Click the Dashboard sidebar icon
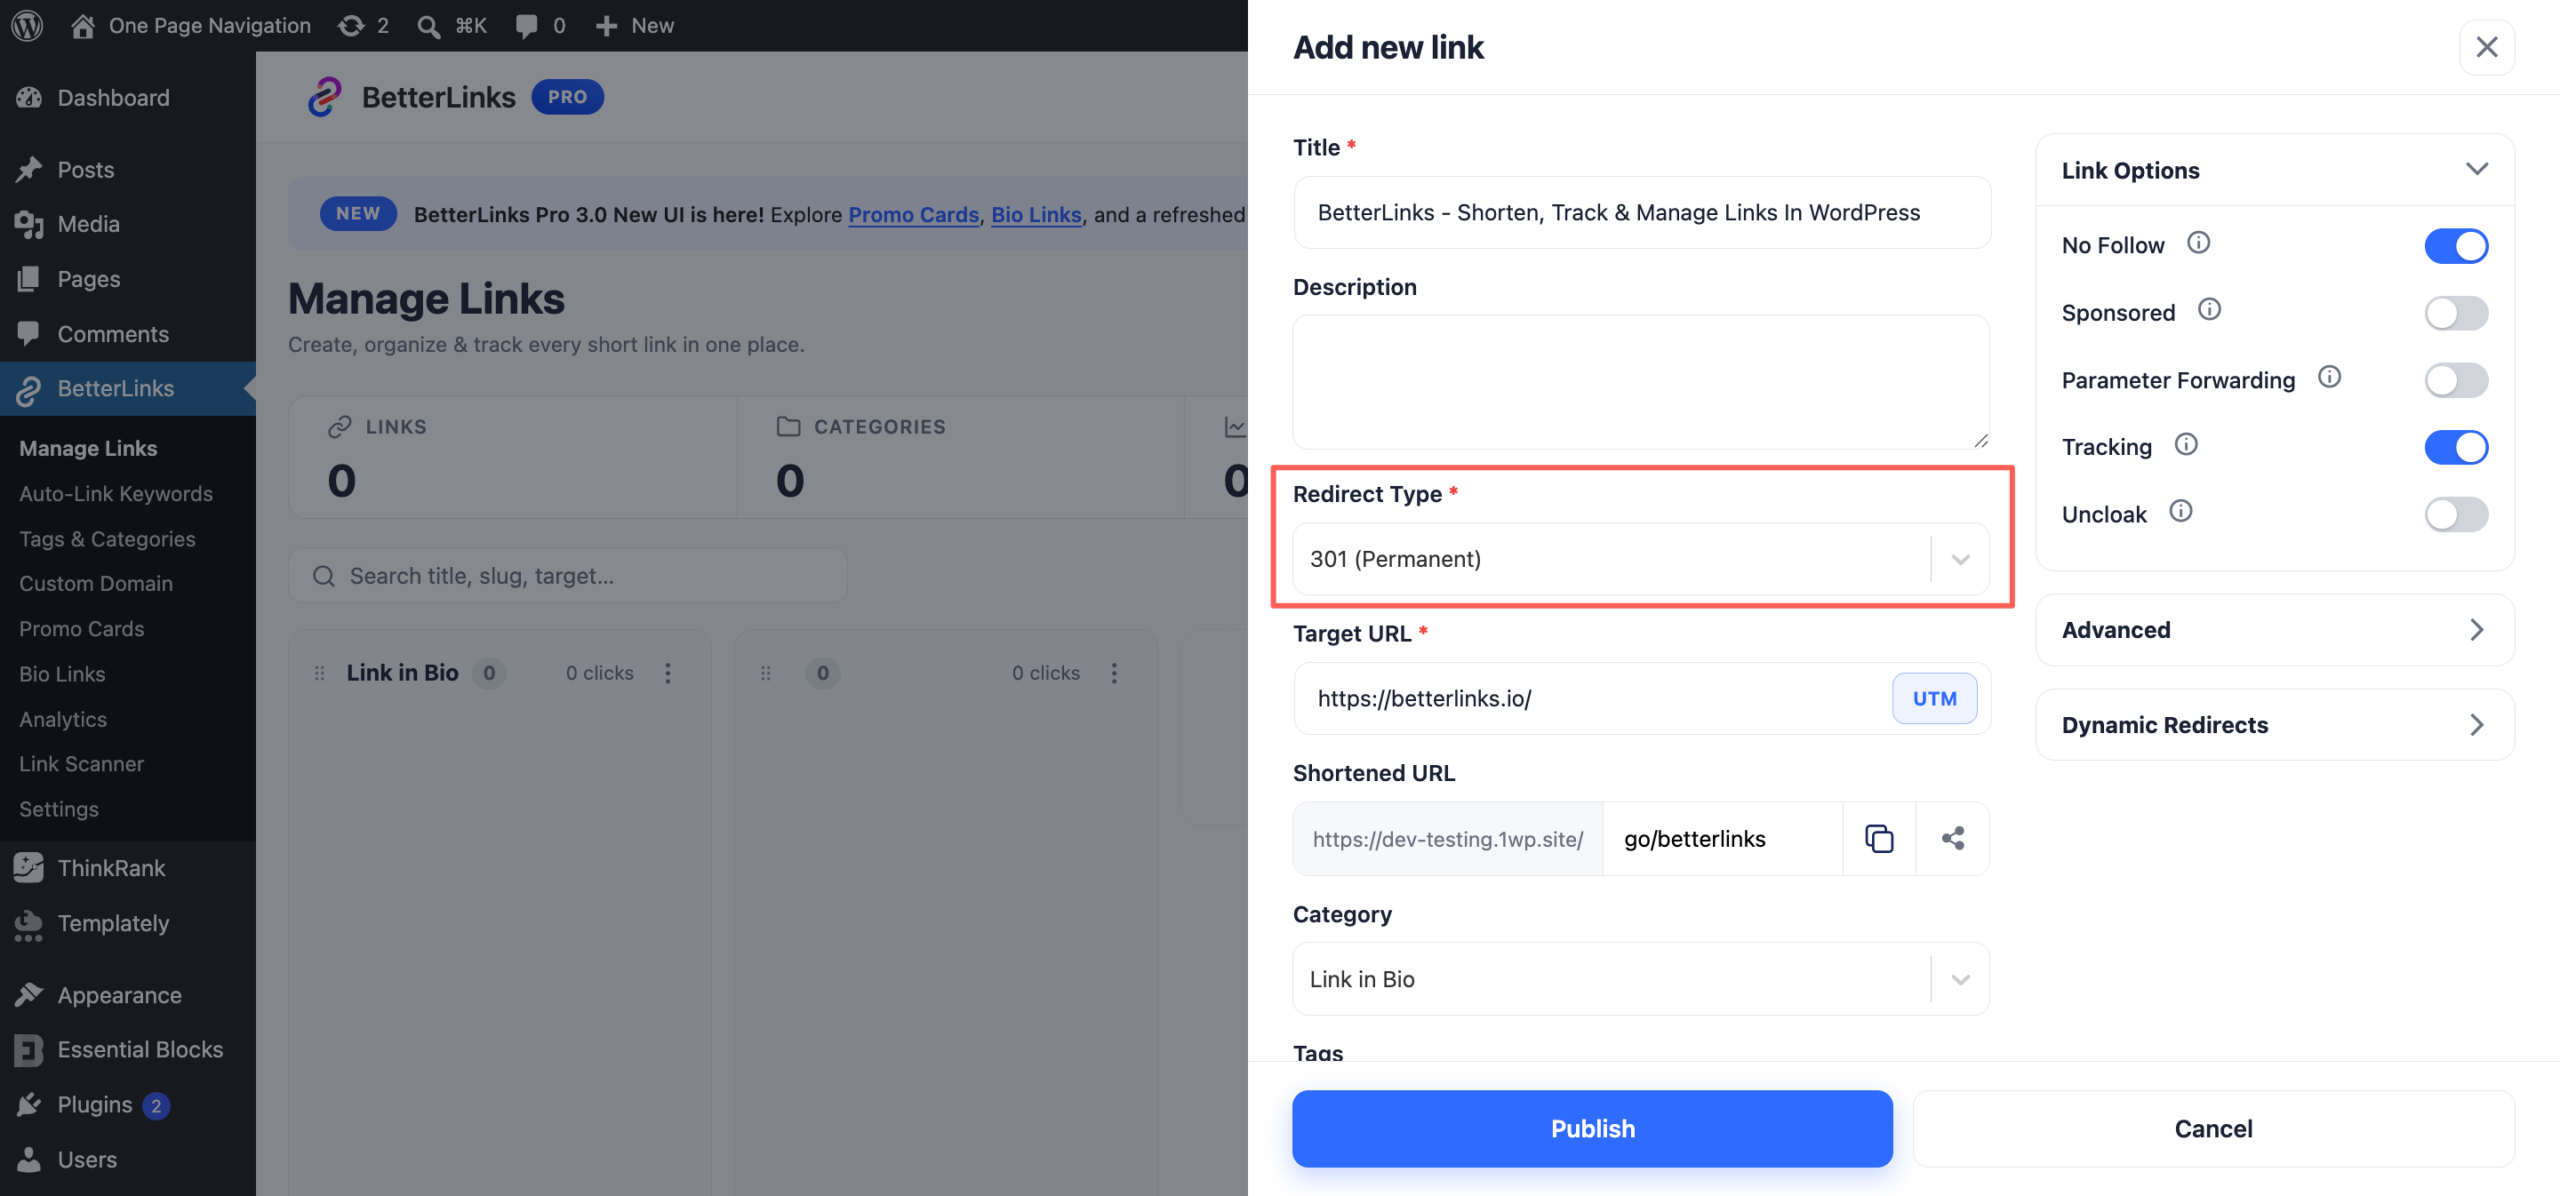 tap(29, 97)
